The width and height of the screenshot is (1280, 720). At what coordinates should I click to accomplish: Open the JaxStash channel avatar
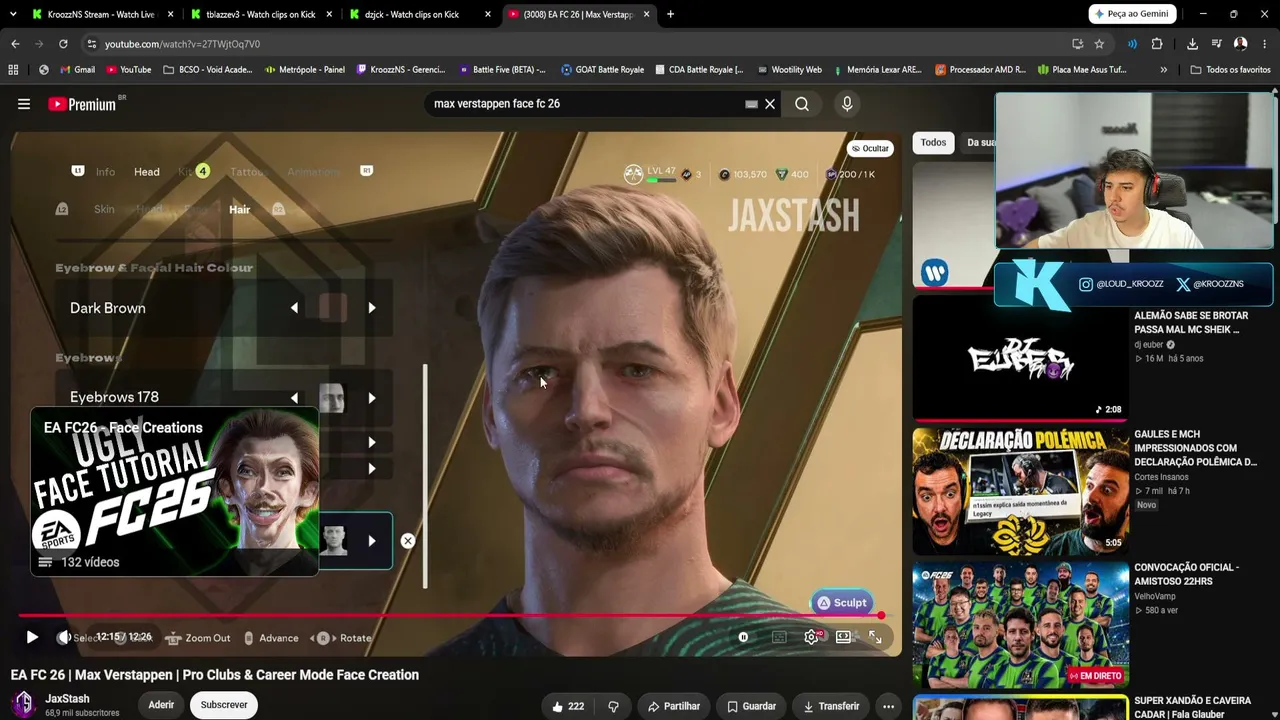23,704
